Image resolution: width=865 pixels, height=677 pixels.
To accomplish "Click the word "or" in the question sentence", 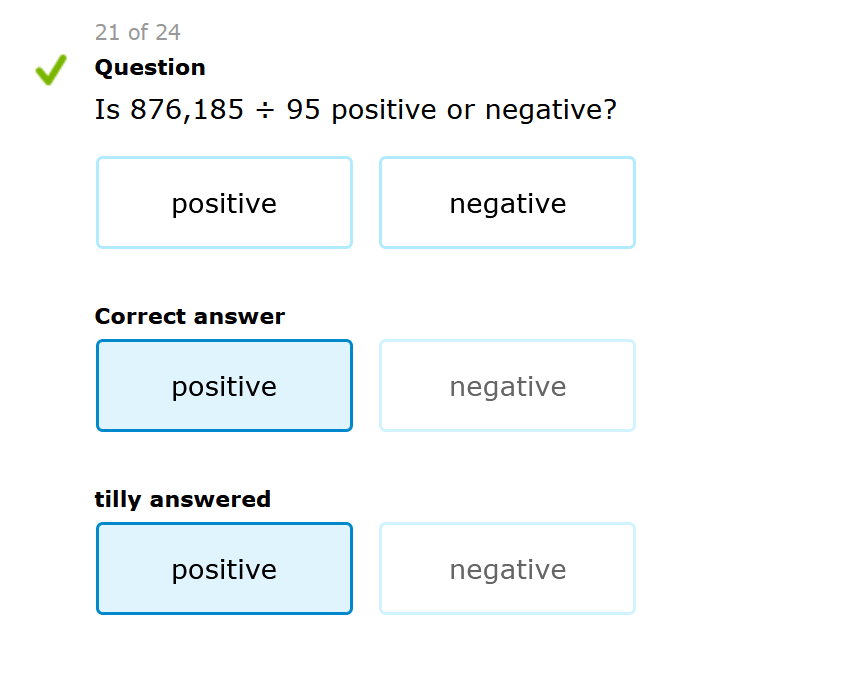I will [x=461, y=110].
